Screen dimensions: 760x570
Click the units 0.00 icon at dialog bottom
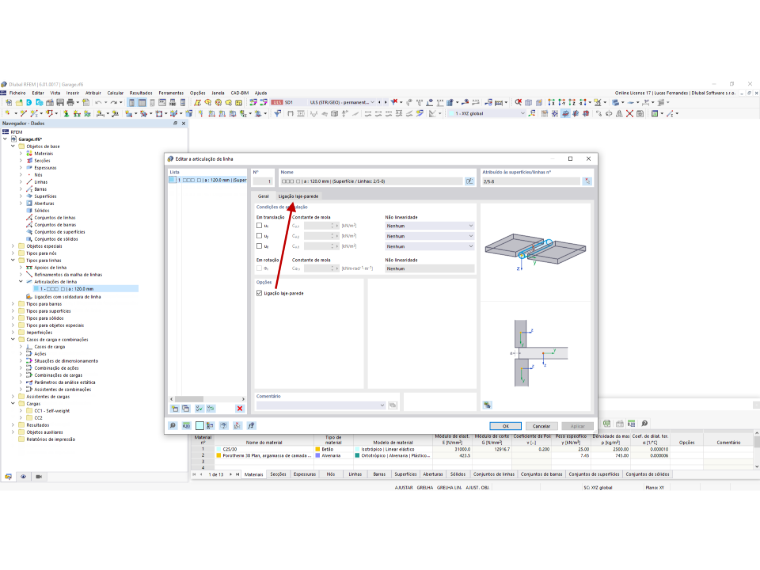click(186, 426)
